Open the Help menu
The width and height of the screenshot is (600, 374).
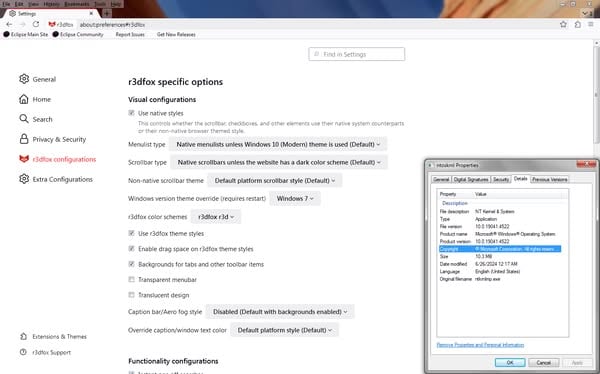[x=116, y=4]
